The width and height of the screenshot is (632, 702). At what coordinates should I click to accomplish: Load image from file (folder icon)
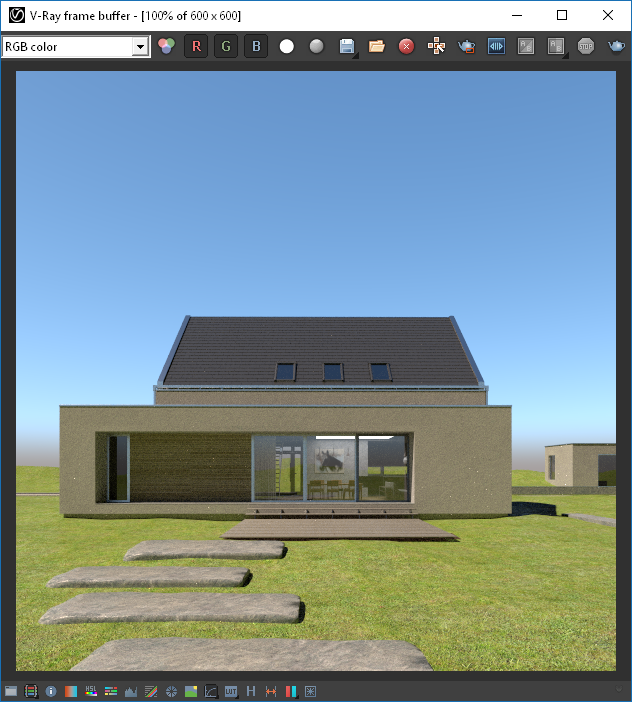pyautogui.click(x=376, y=47)
